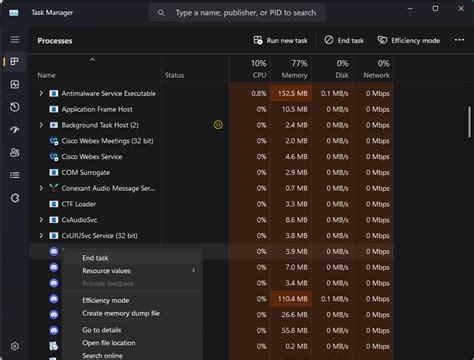The width and height of the screenshot is (474, 360).
Task: Sort by the Network column header
Action: click(x=373, y=69)
